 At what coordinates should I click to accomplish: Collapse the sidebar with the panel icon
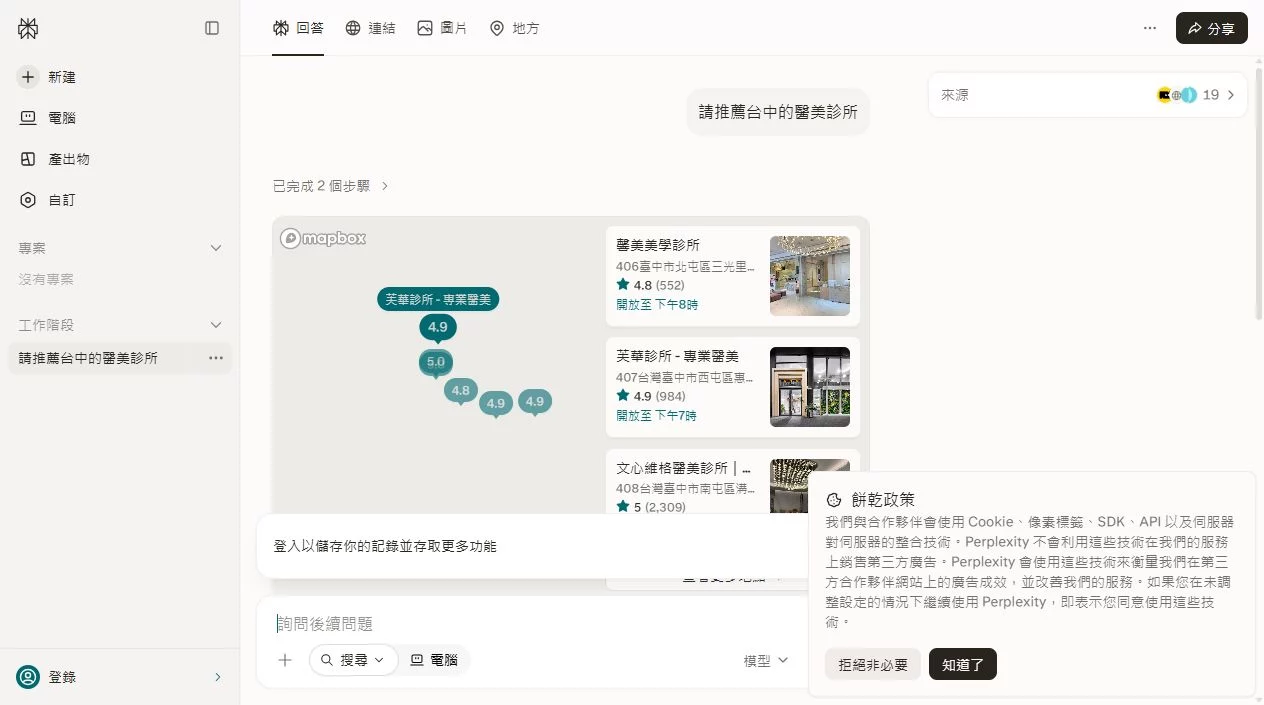[x=212, y=29]
